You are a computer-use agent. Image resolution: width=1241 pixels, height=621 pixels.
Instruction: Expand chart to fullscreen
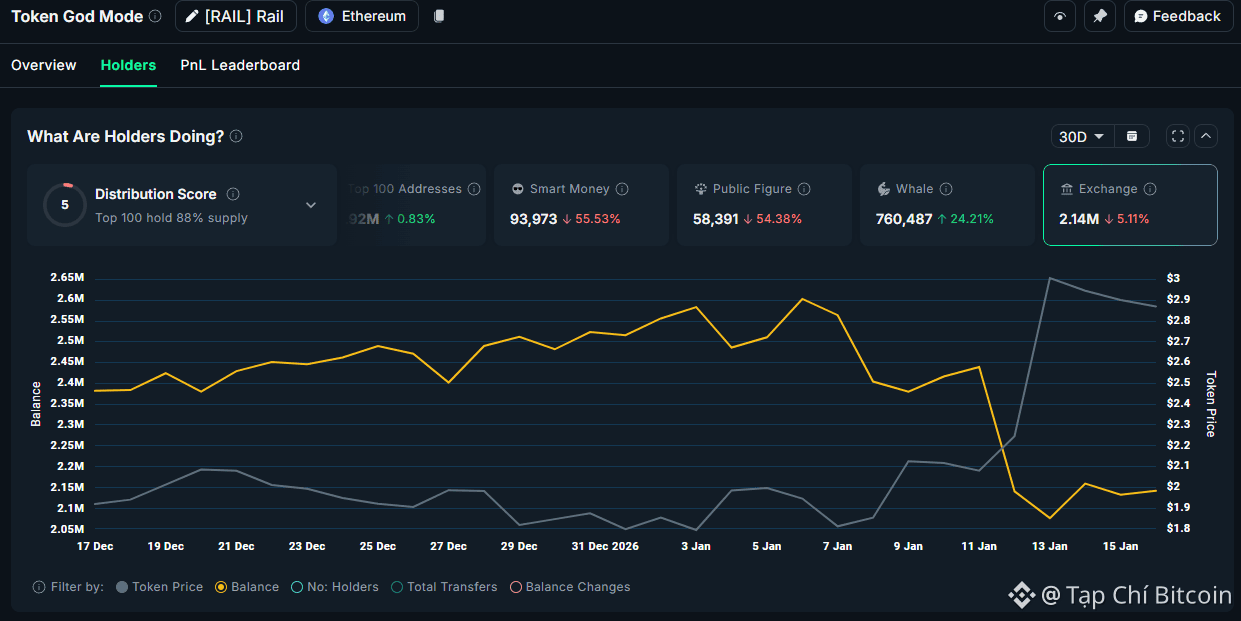1178,136
